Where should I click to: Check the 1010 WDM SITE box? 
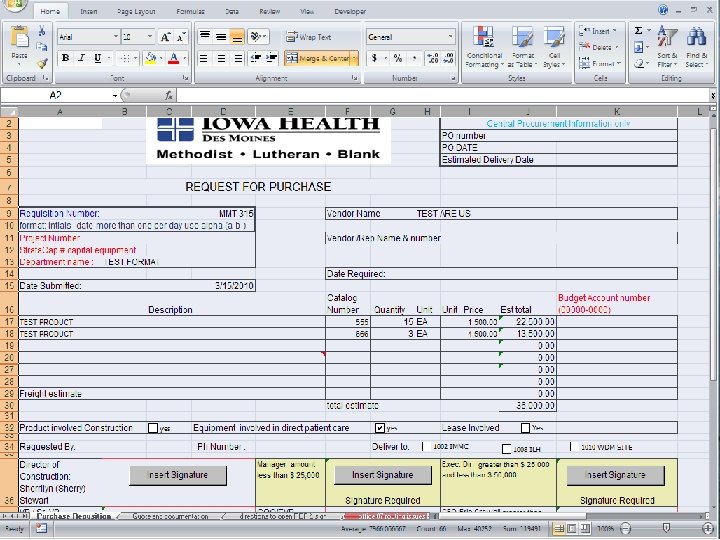click(x=572, y=447)
